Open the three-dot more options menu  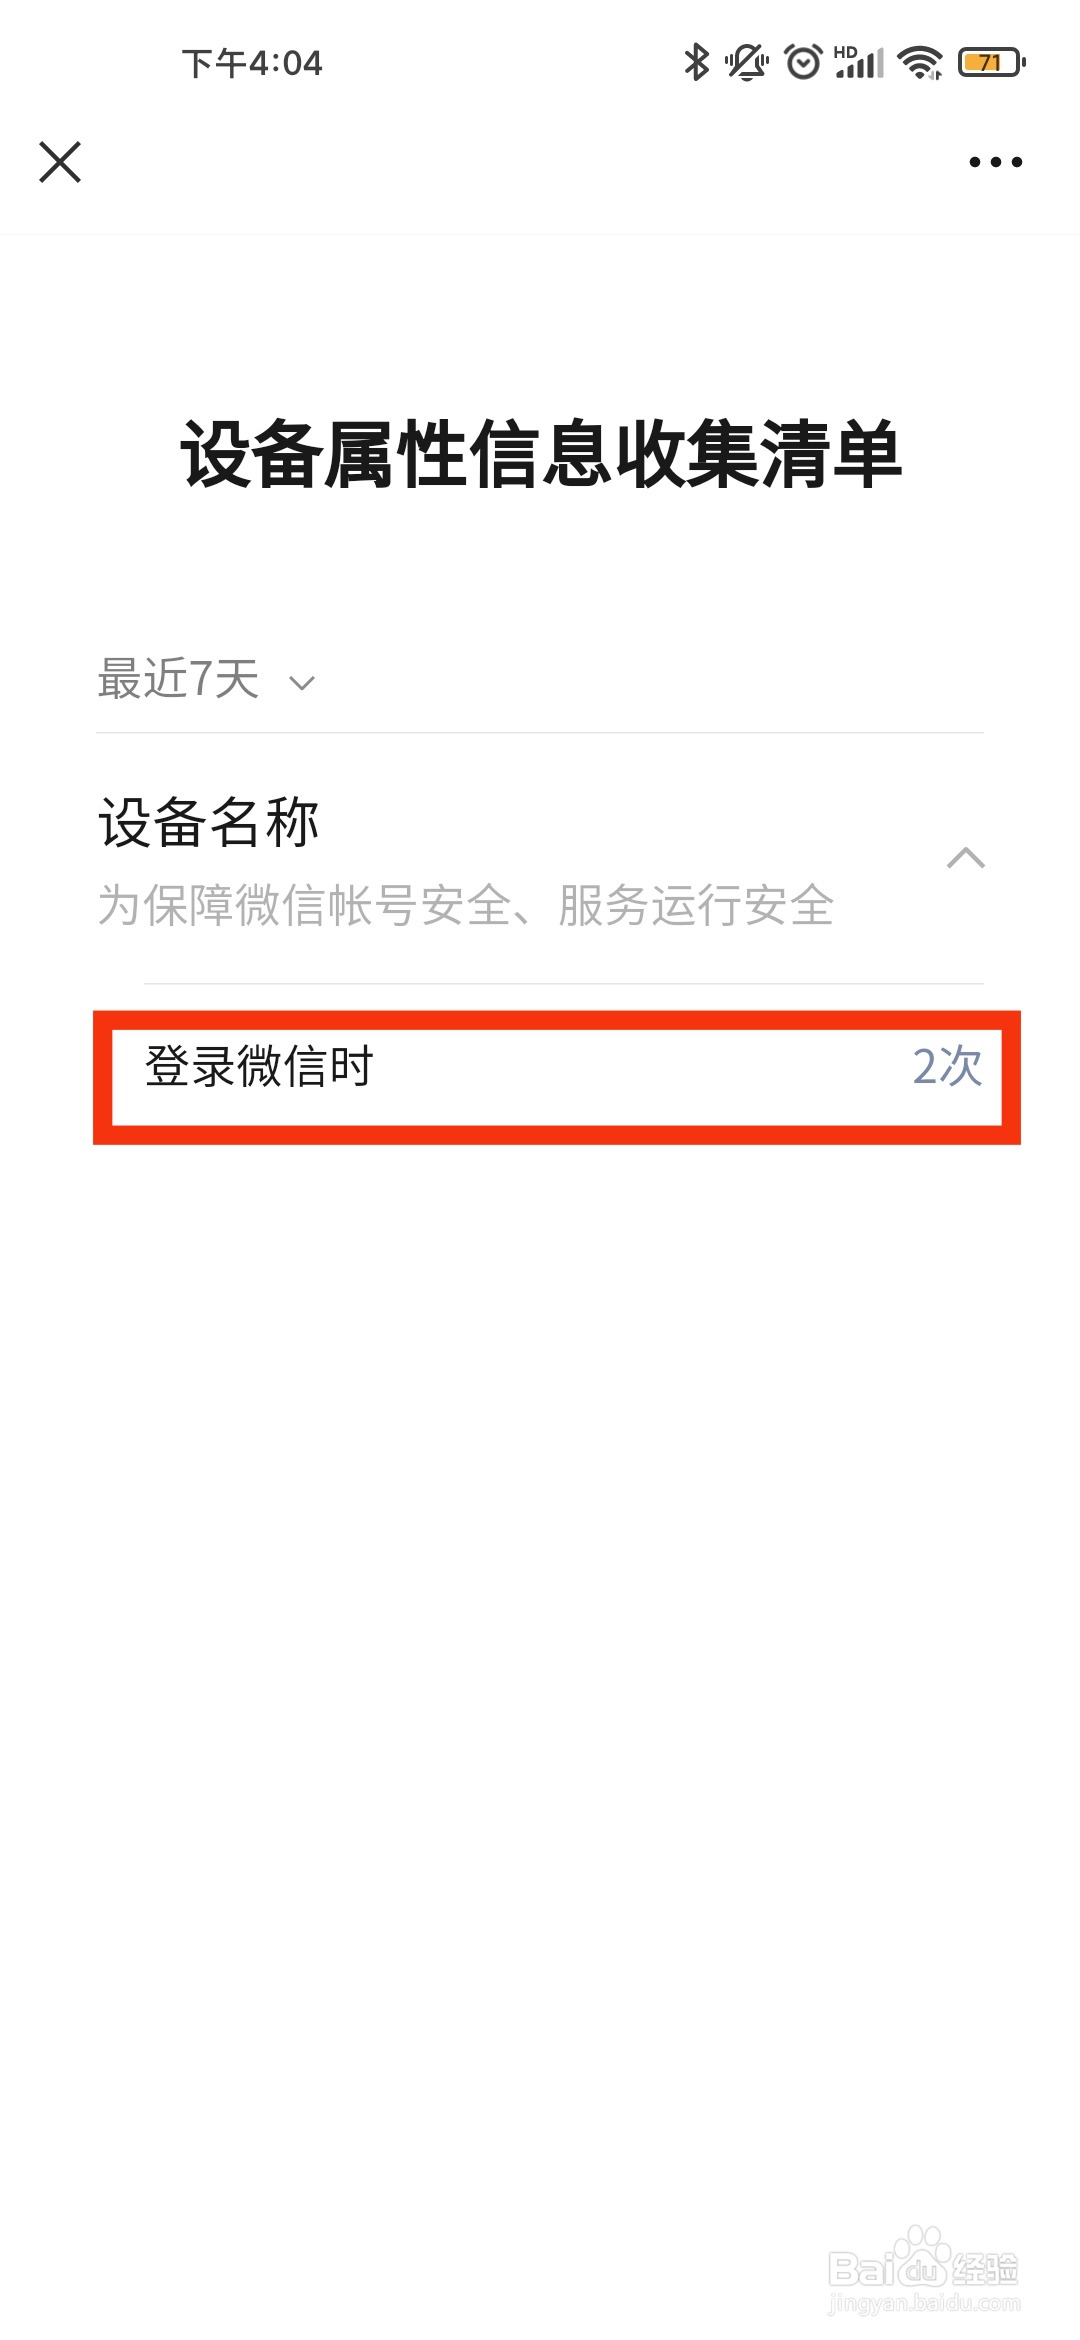coord(996,162)
